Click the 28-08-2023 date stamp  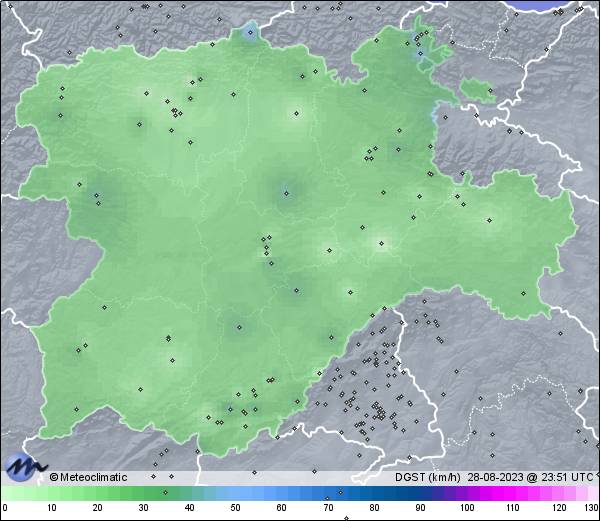click(496, 477)
